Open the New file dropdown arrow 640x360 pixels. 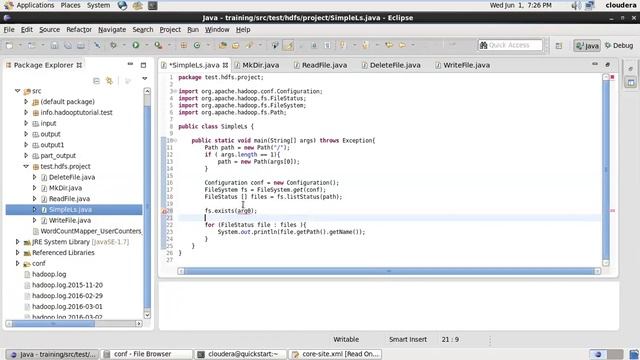pos(19,45)
